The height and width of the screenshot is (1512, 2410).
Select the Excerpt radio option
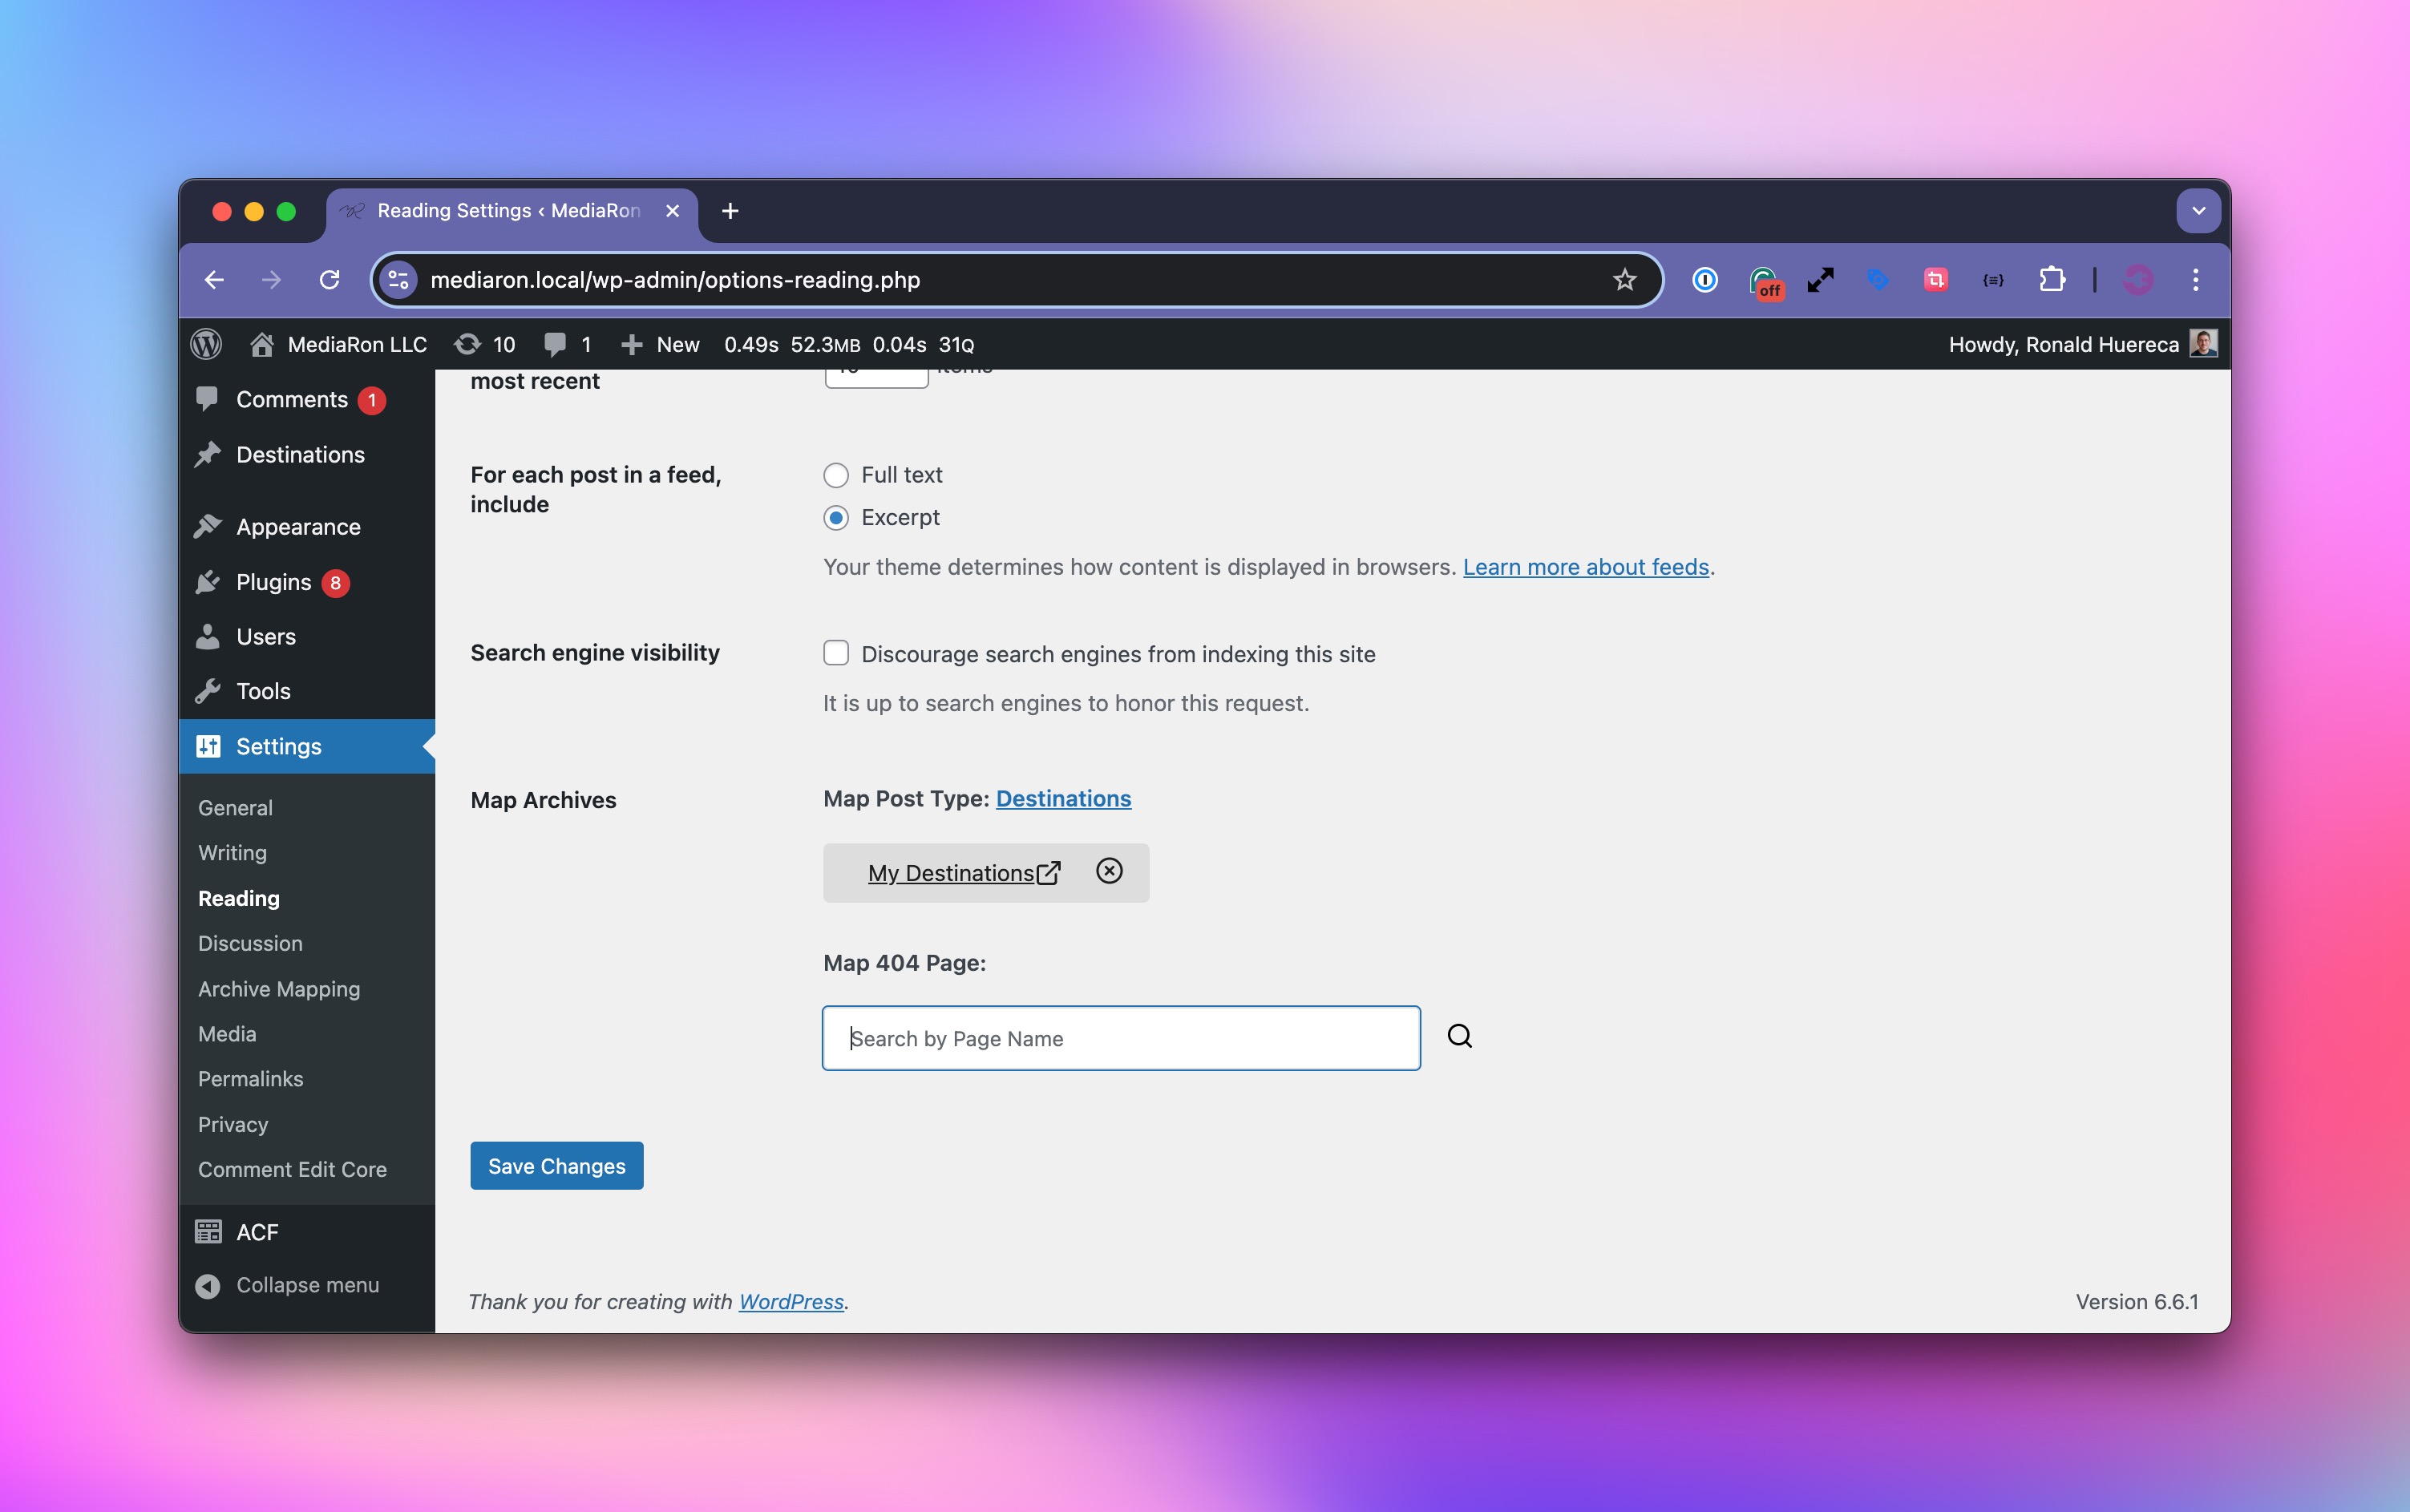click(x=836, y=518)
